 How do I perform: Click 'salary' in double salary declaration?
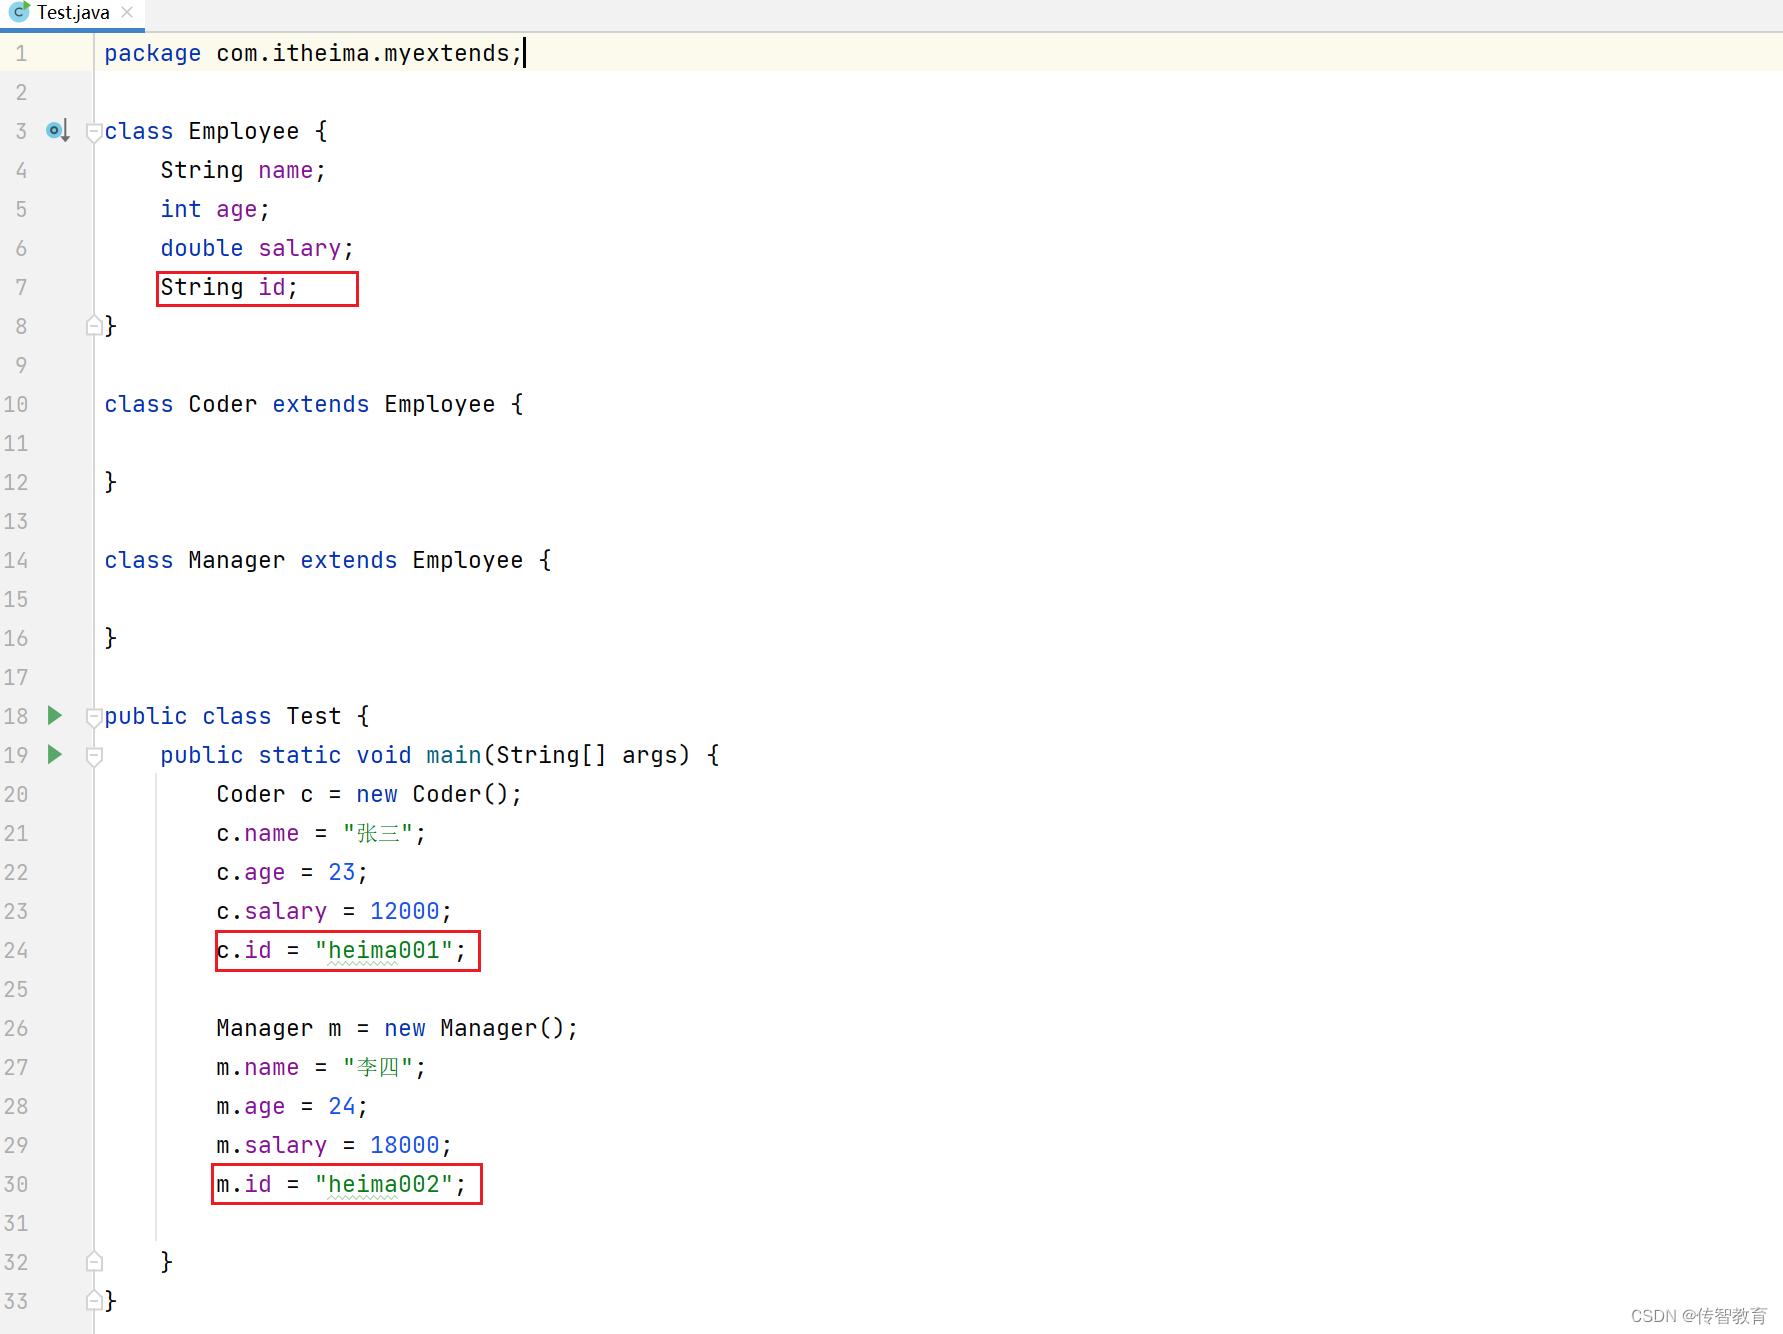300,249
